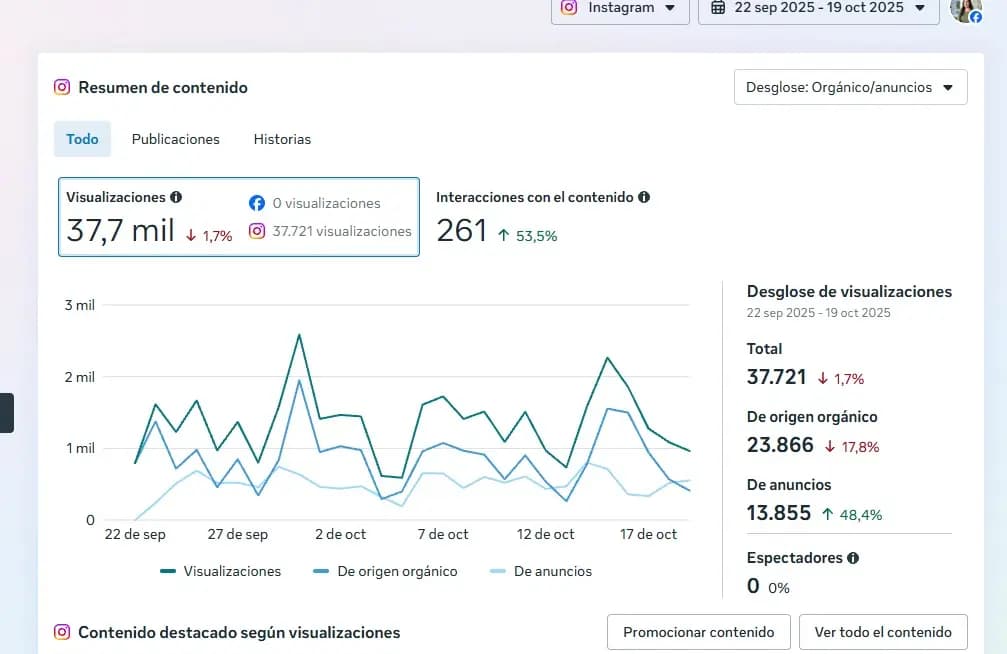The width and height of the screenshot is (1007, 654).
Task: Click the Facebook icon by 0 visualizaciones
Action: click(x=257, y=203)
